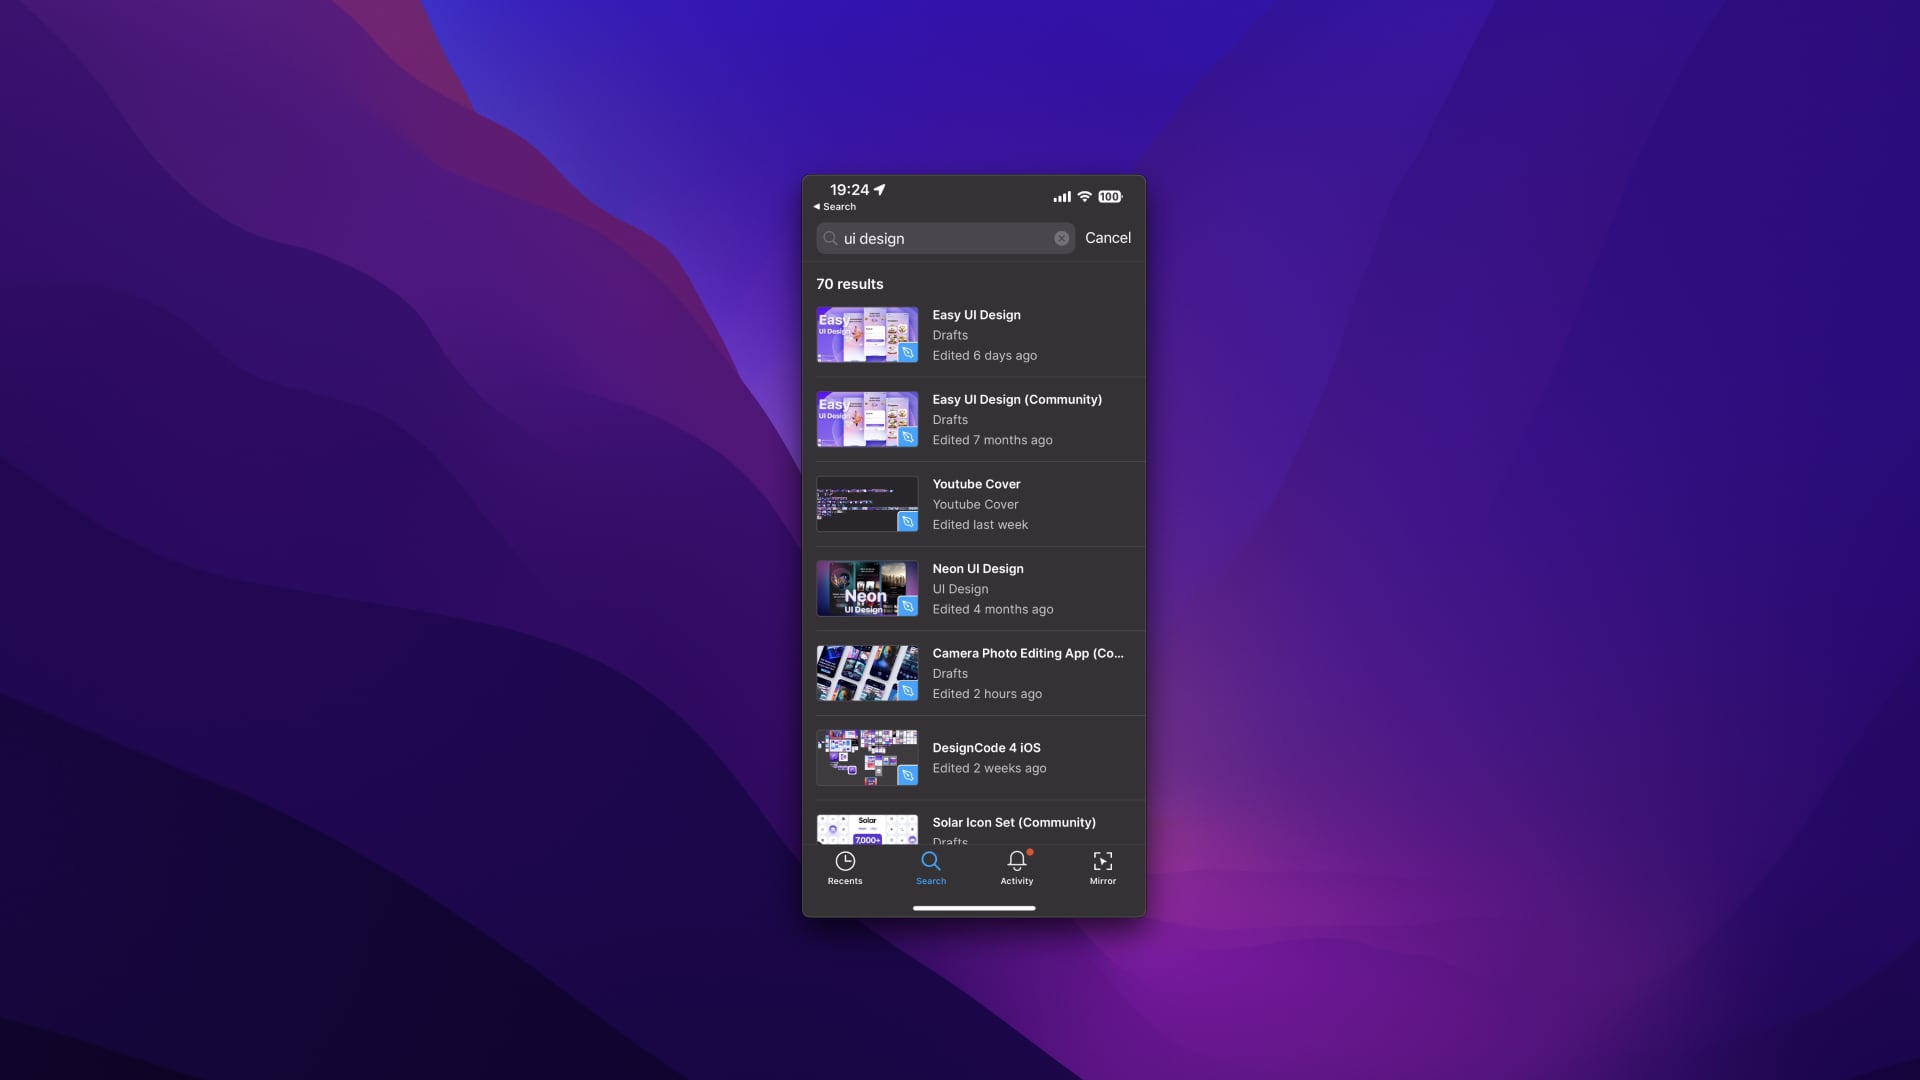Click design file badge on Neon thumbnail
This screenshot has width=1920, height=1080.
point(907,606)
